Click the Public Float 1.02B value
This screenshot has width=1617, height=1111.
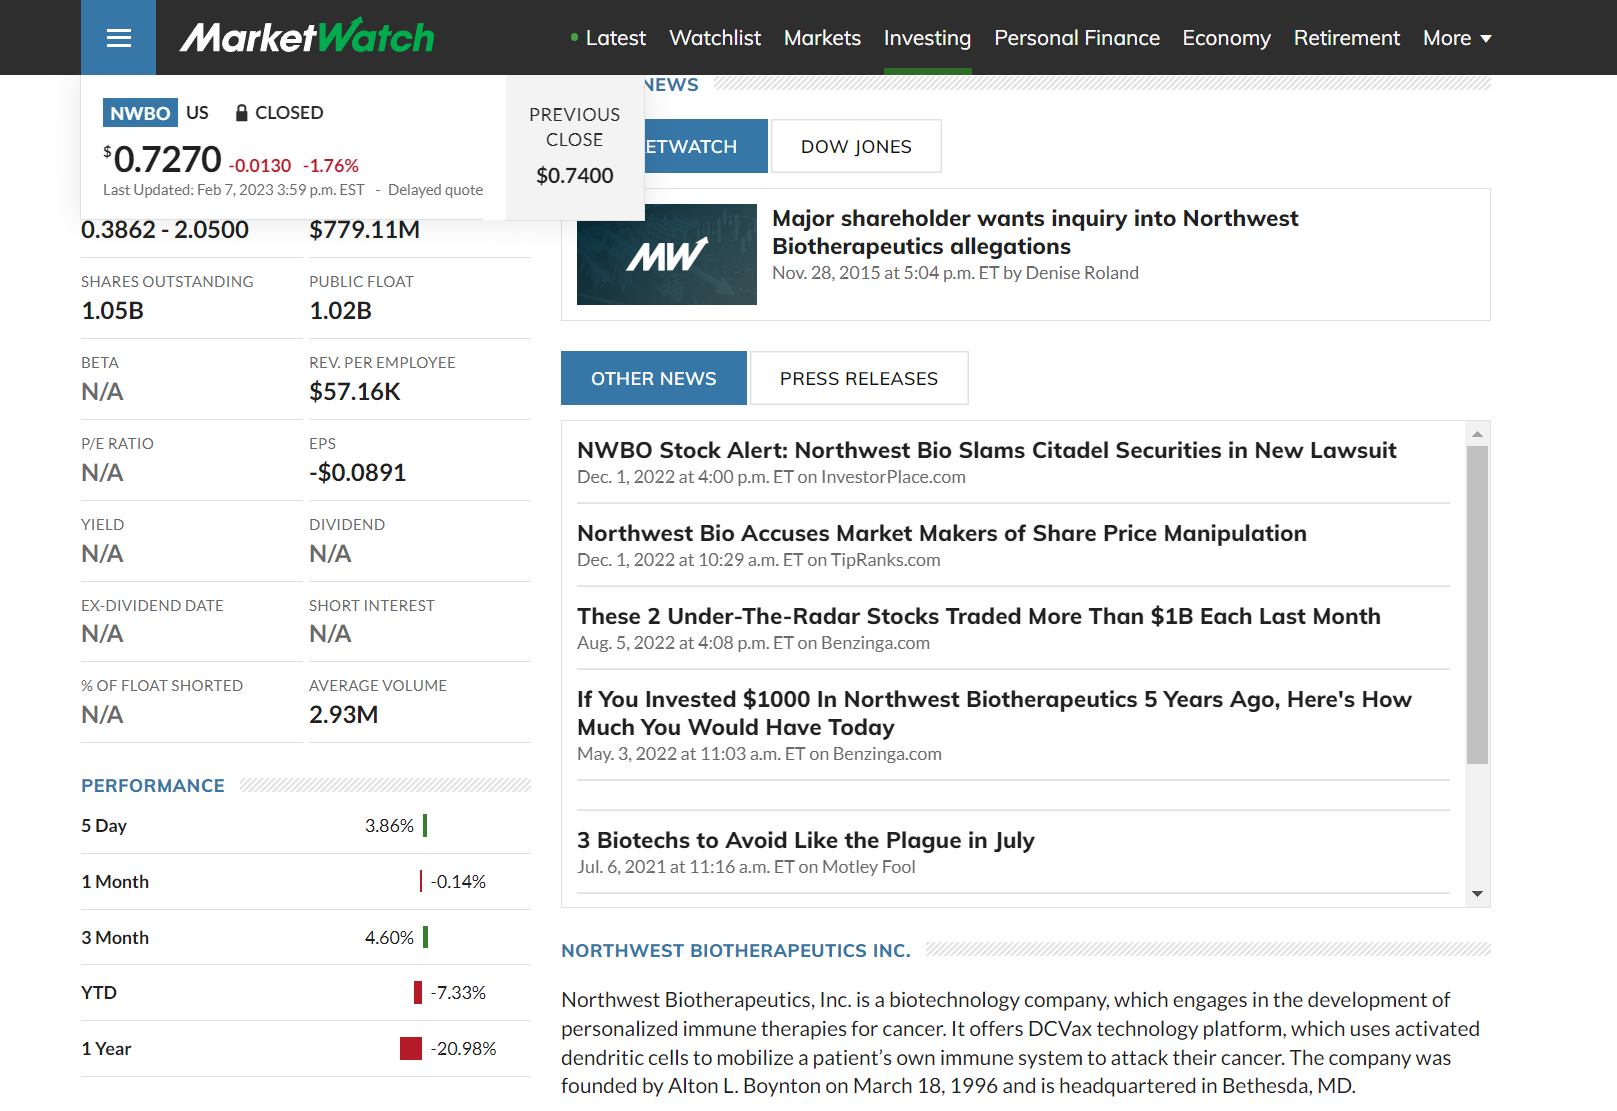340,311
